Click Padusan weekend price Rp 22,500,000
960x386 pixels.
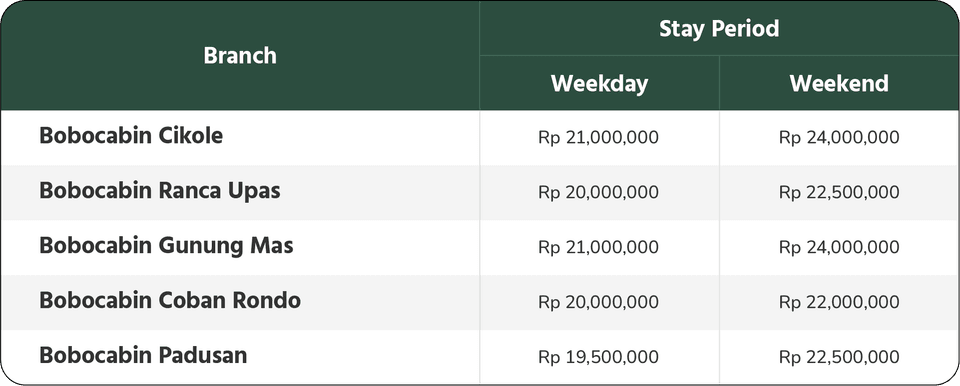[839, 357]
